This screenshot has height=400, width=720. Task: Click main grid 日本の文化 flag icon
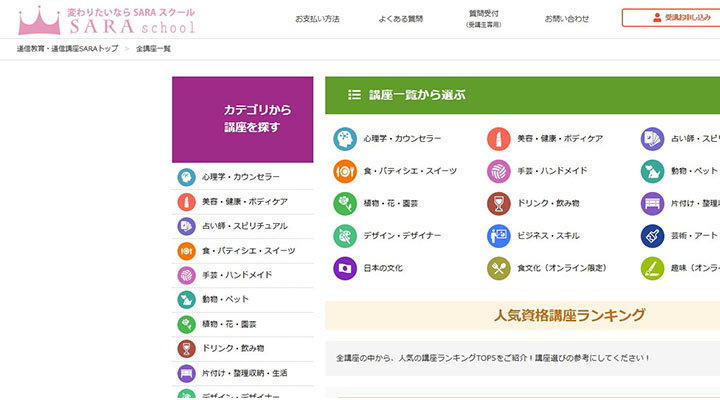(345, 268)
